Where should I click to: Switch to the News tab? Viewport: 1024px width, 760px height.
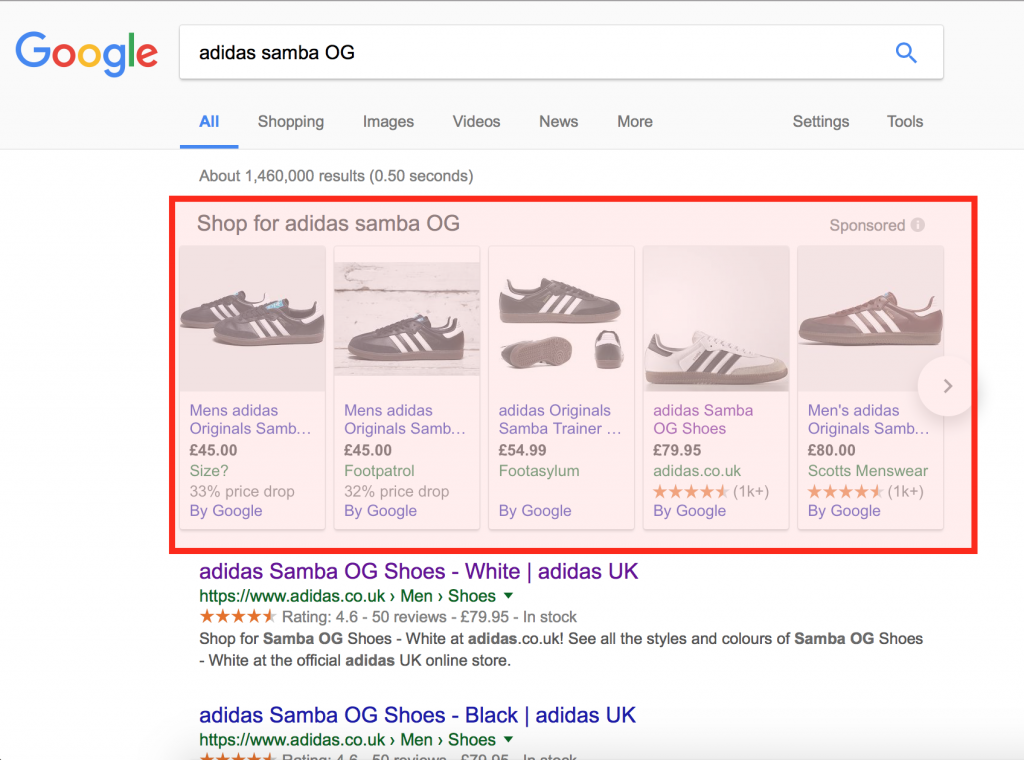coord(558,121)
